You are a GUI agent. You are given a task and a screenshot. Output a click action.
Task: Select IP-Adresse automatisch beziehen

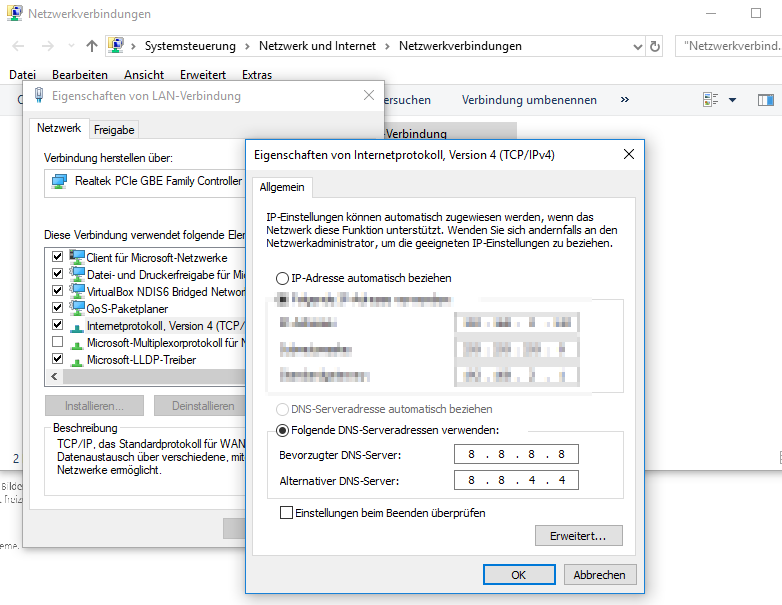[x=282, y=278]
